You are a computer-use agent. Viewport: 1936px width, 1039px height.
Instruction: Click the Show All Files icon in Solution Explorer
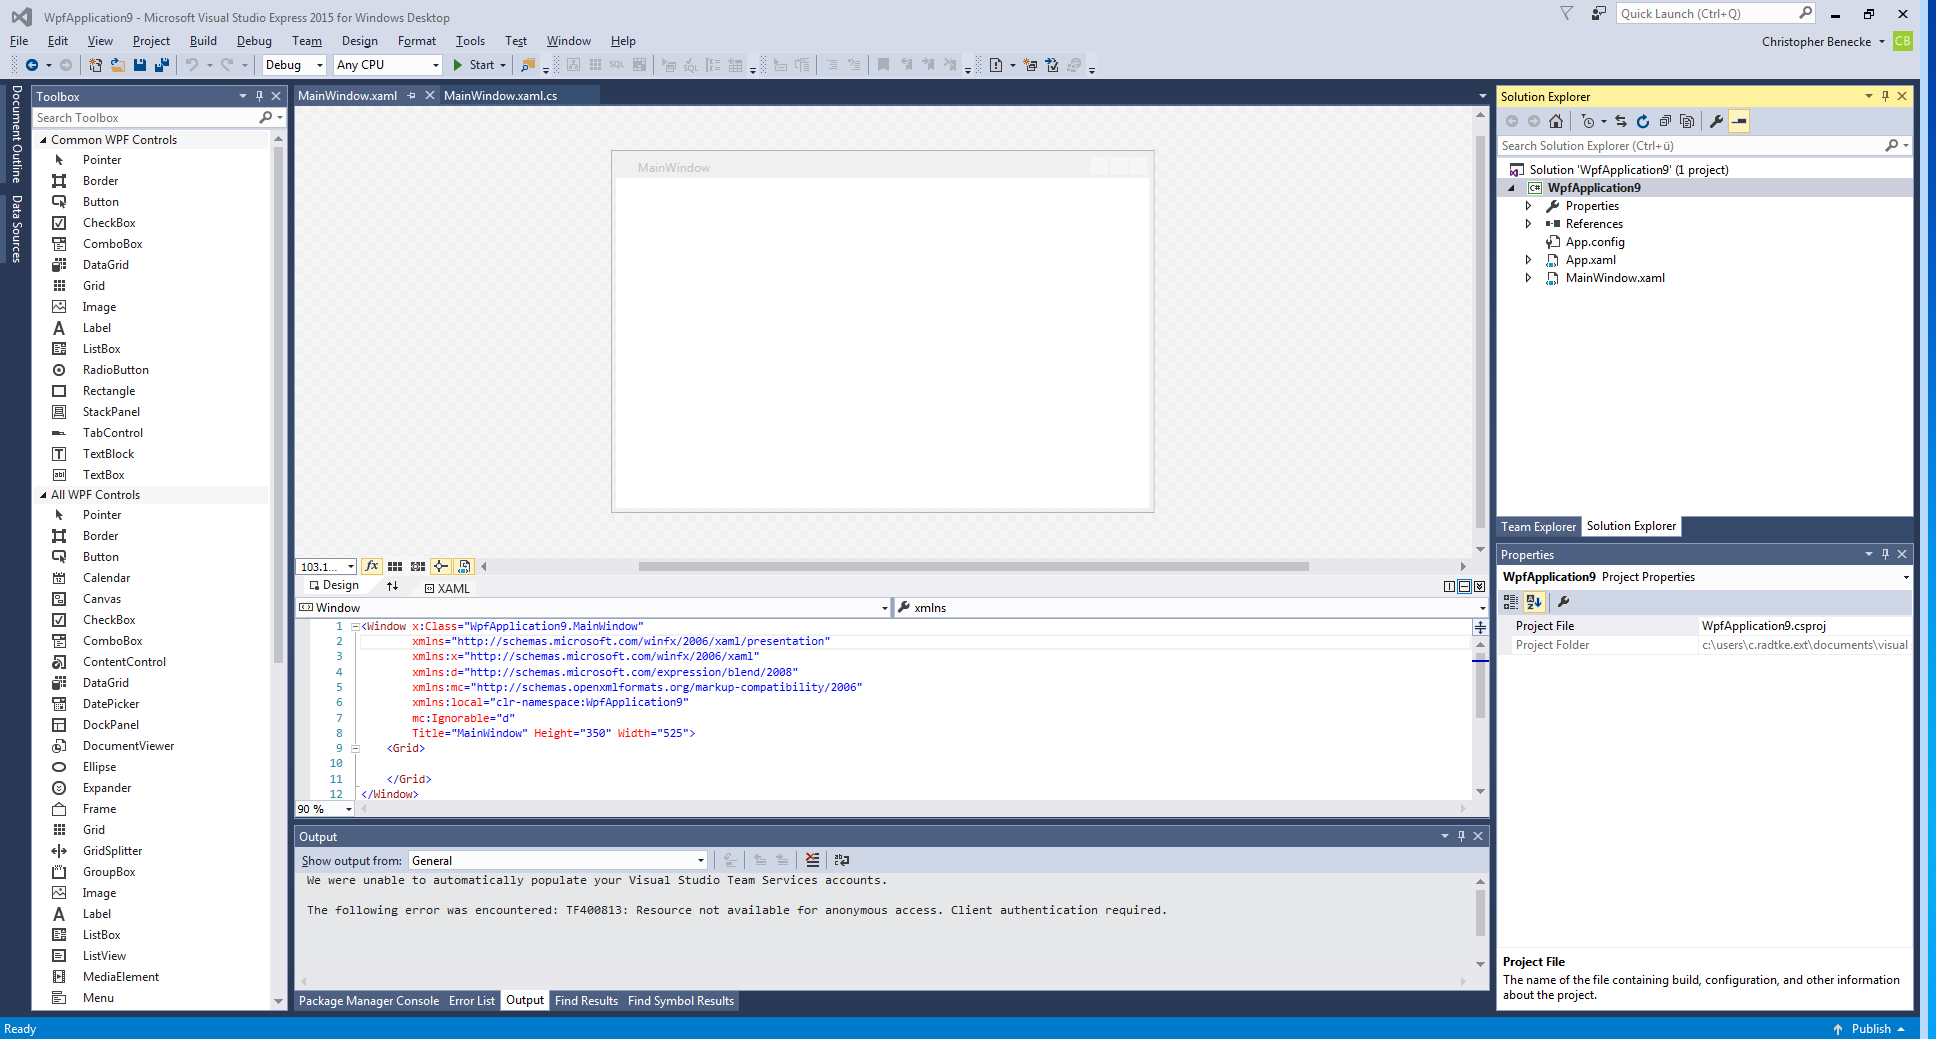[1687, 121]
